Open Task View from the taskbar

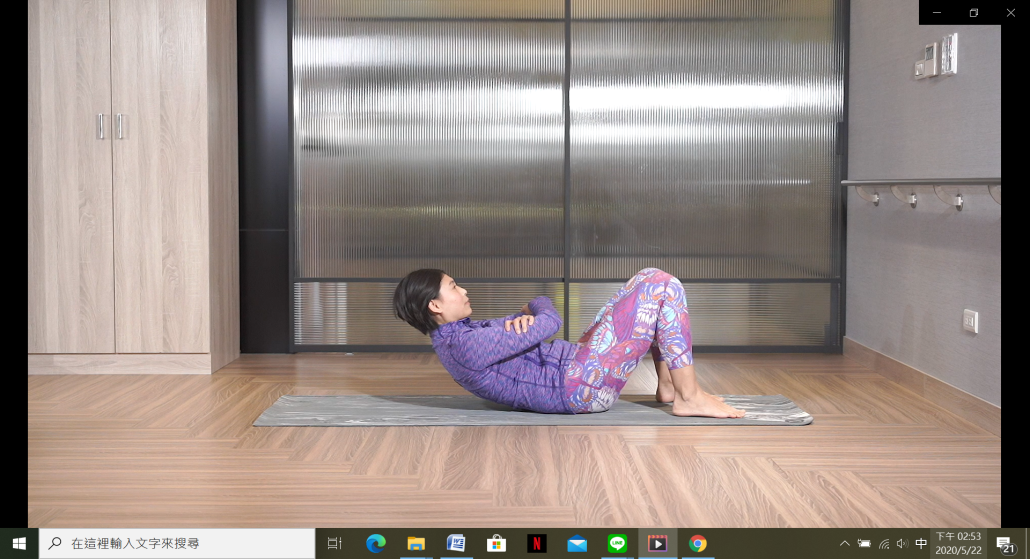tap(335, 543)
